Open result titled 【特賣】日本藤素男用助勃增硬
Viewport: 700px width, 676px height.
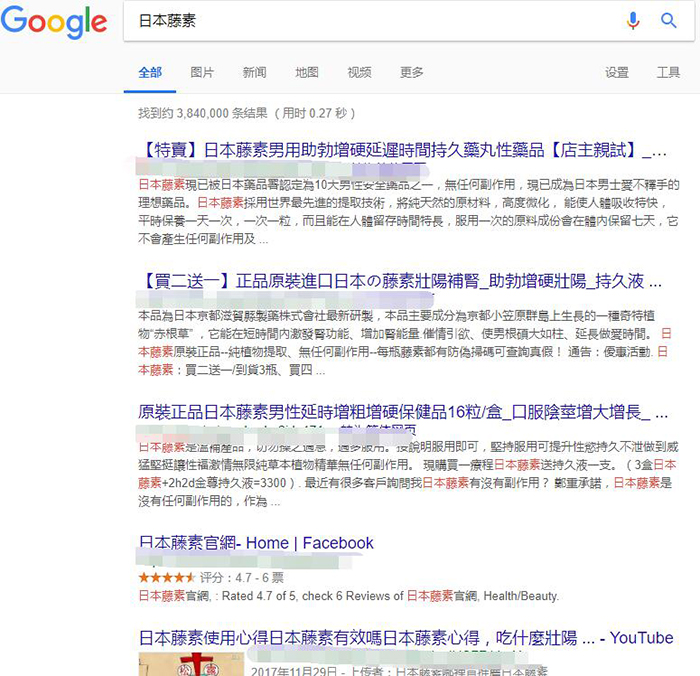[403, 150]
